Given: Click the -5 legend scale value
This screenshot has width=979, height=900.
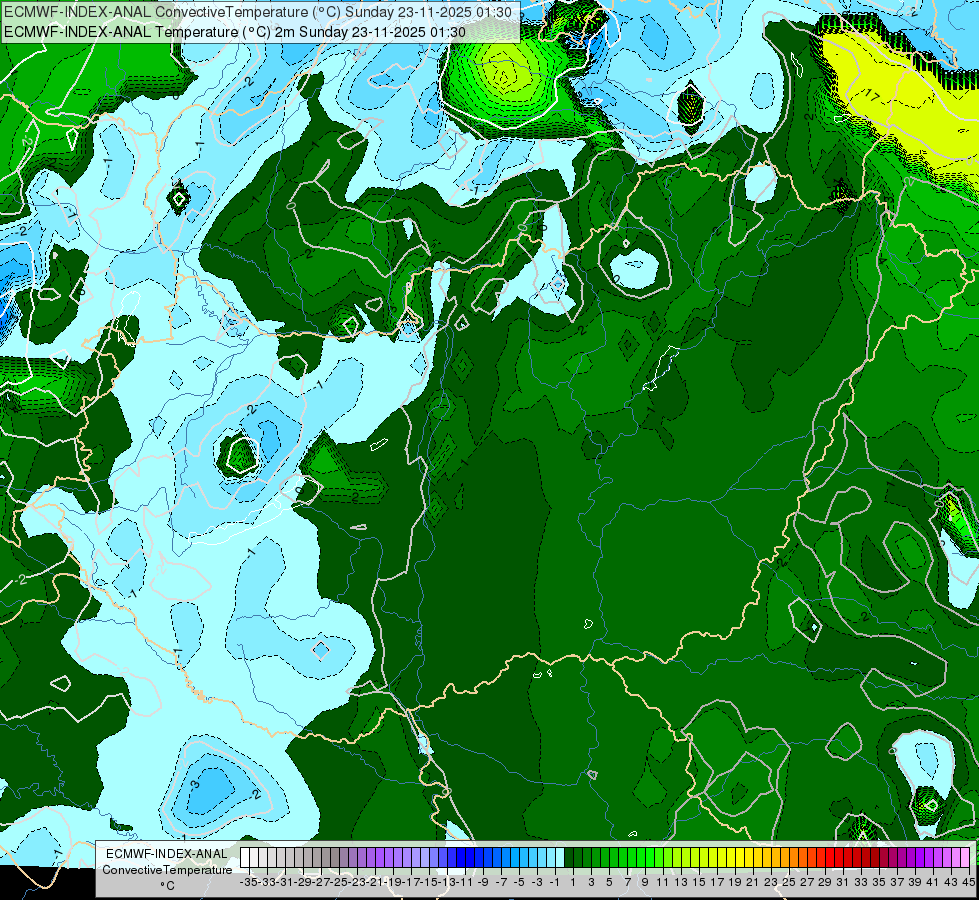Looking at the screenshot, I should coord(519,883).
